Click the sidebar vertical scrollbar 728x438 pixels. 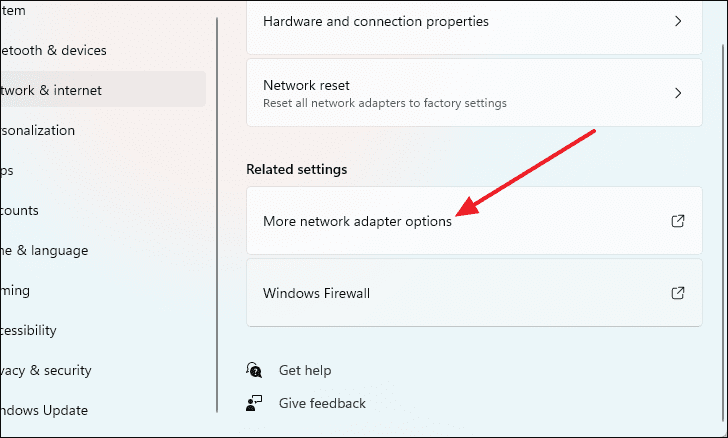(x=217, y=215)
